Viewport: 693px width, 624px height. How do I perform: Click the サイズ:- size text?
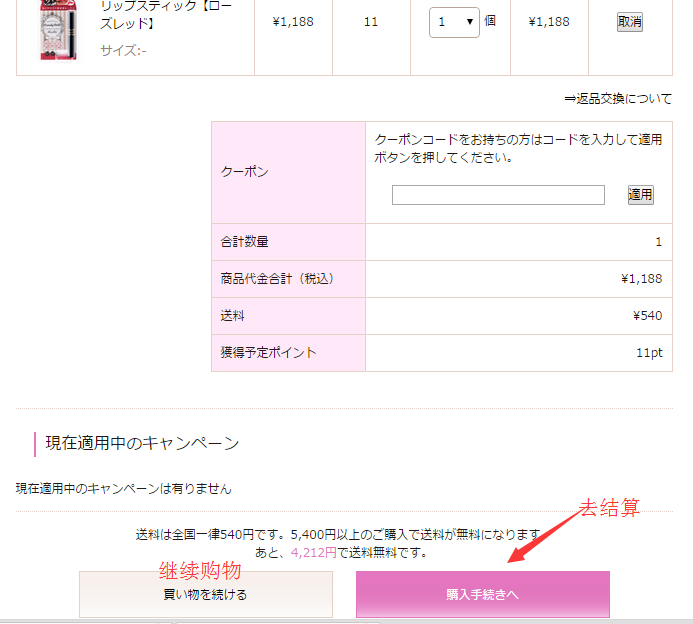(x=123, y=50)
